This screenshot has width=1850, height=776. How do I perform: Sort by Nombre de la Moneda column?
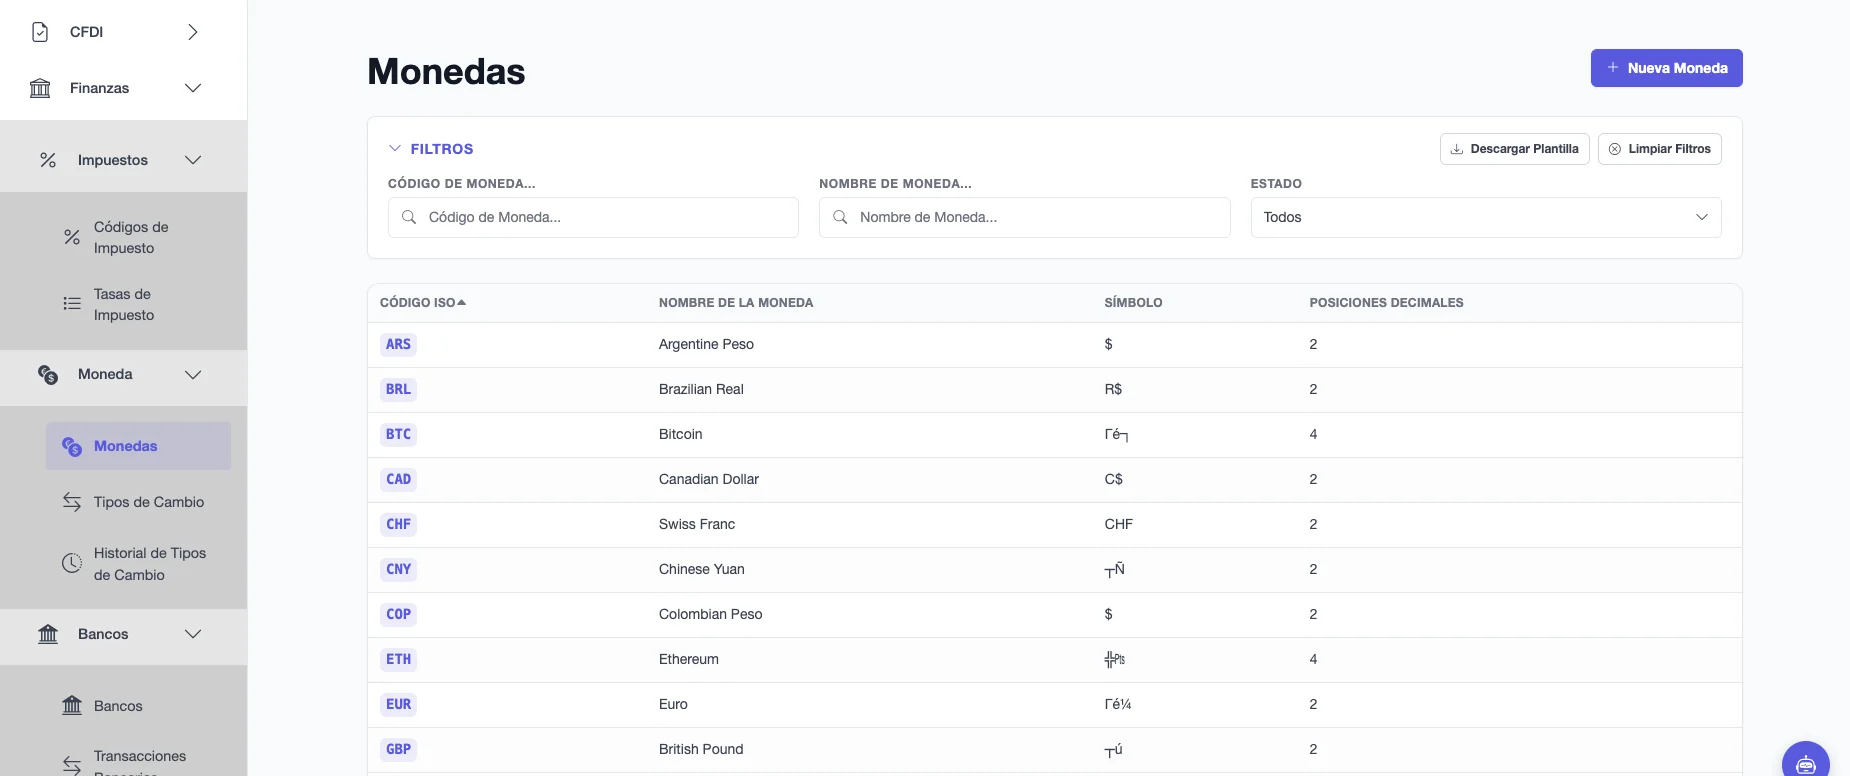pyautogui.click(x=736, y=302)
